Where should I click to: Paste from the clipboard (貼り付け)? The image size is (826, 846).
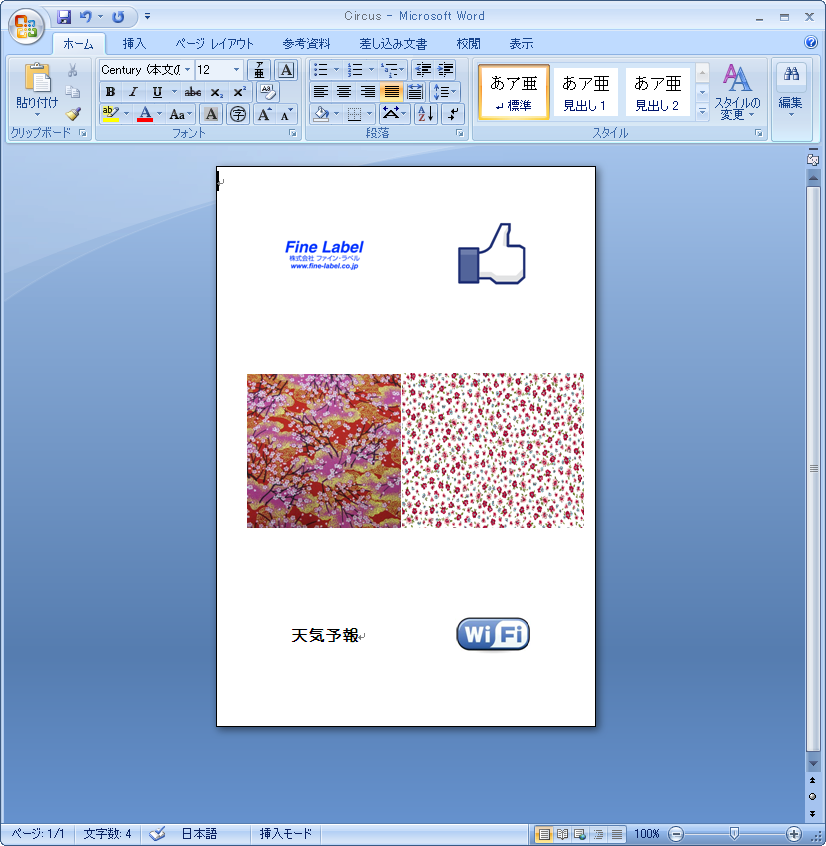[37, 90]
